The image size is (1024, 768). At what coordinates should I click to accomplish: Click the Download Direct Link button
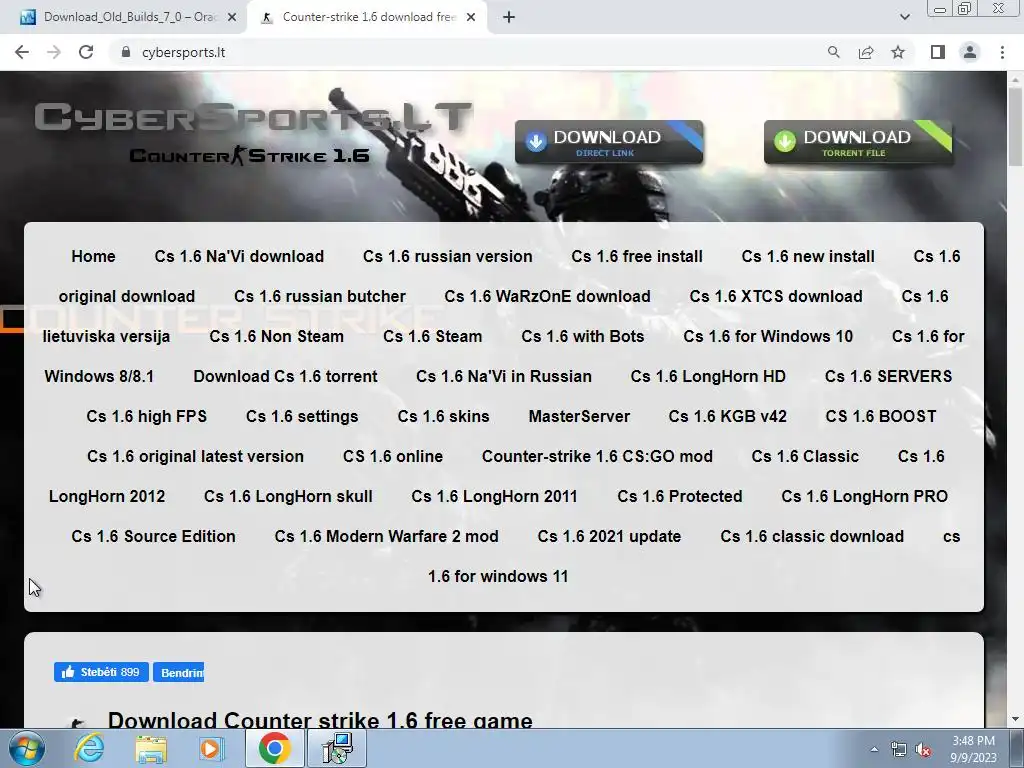(609, 142)
